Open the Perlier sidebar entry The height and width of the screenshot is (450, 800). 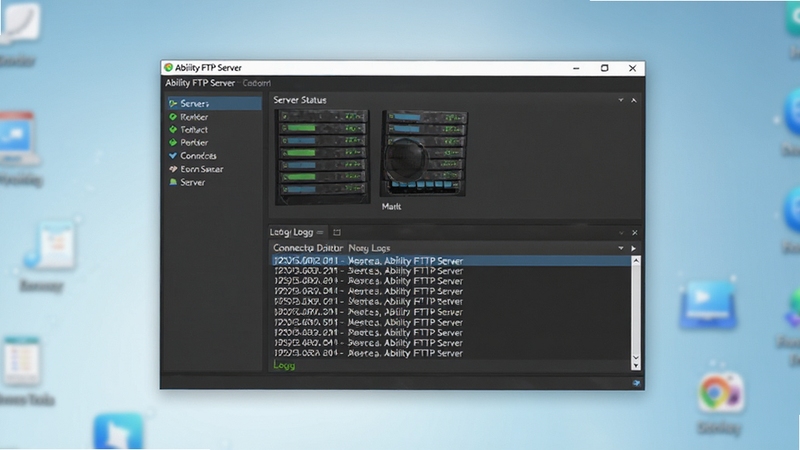coord(194,142)
